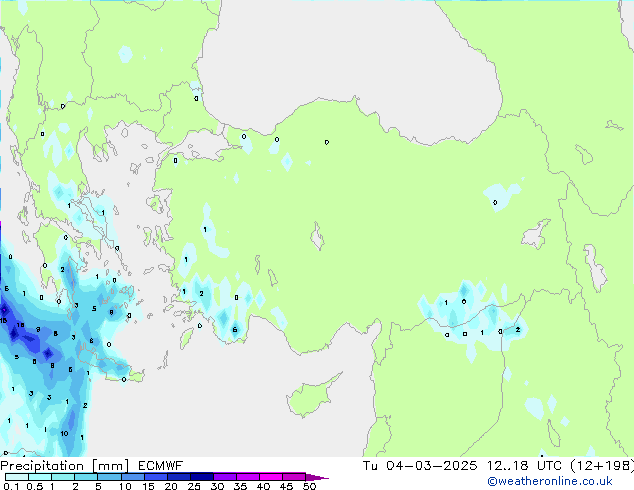Viewport: 634px width, 490px height.
Task: Click the legend tick label "40"
Action: (x=263, y=486)
